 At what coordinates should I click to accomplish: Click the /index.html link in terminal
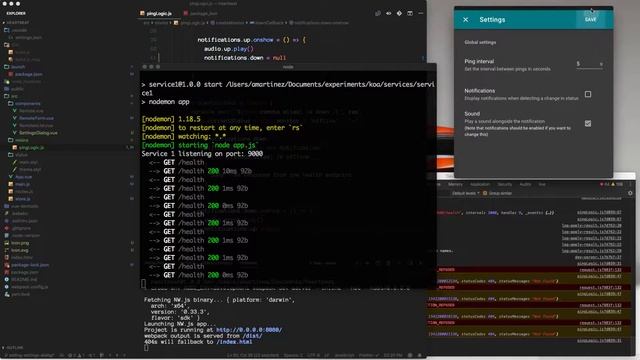(x=234, y=342)
